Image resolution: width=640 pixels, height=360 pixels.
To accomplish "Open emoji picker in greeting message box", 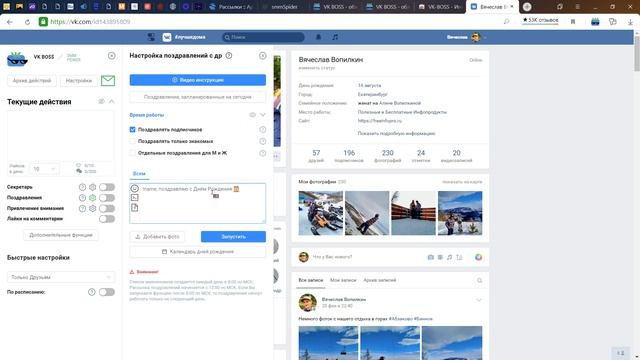I will pyautogui.click(x=134, y=189).
